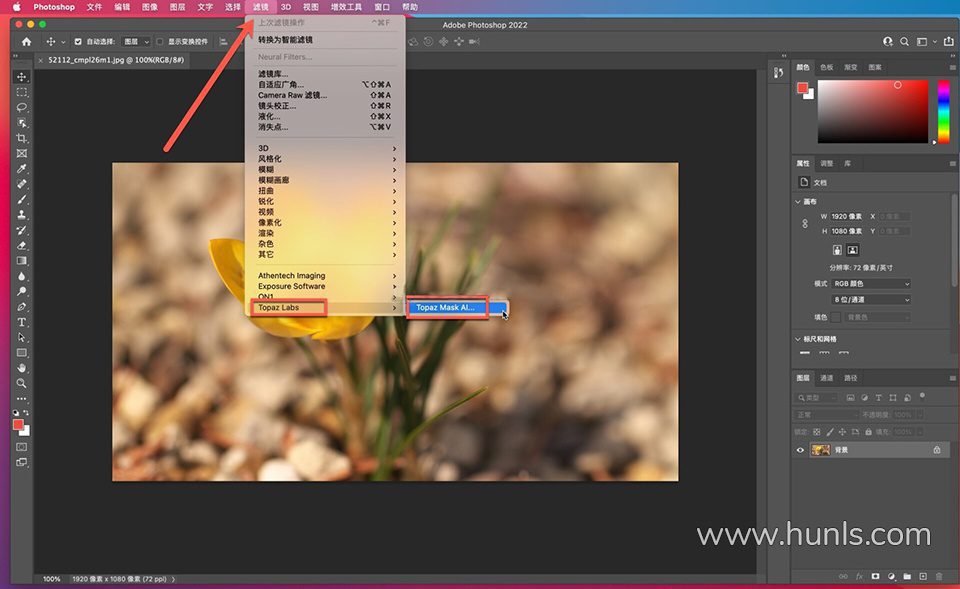
Task: Add a layer mask from Layers panel
Action: pyautogui.click(x=876, y=577)
